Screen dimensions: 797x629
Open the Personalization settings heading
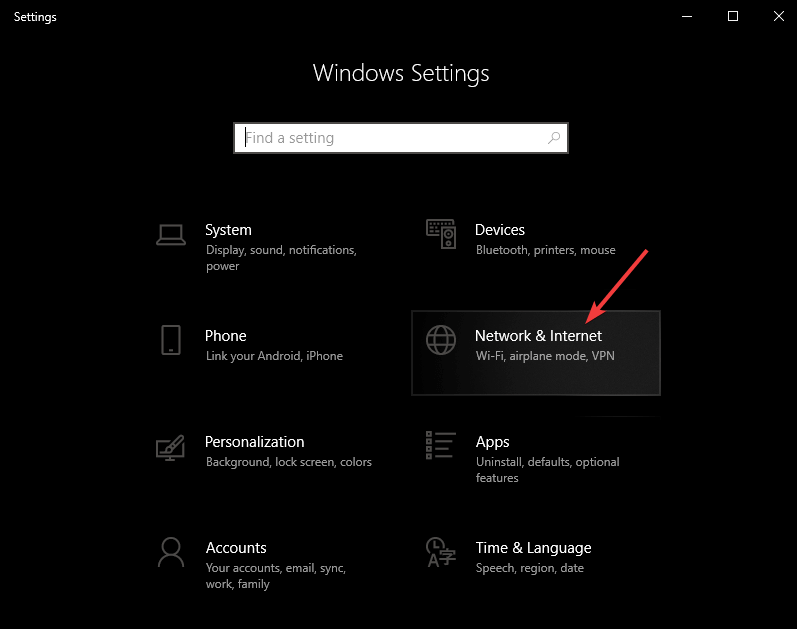[255, 442]
